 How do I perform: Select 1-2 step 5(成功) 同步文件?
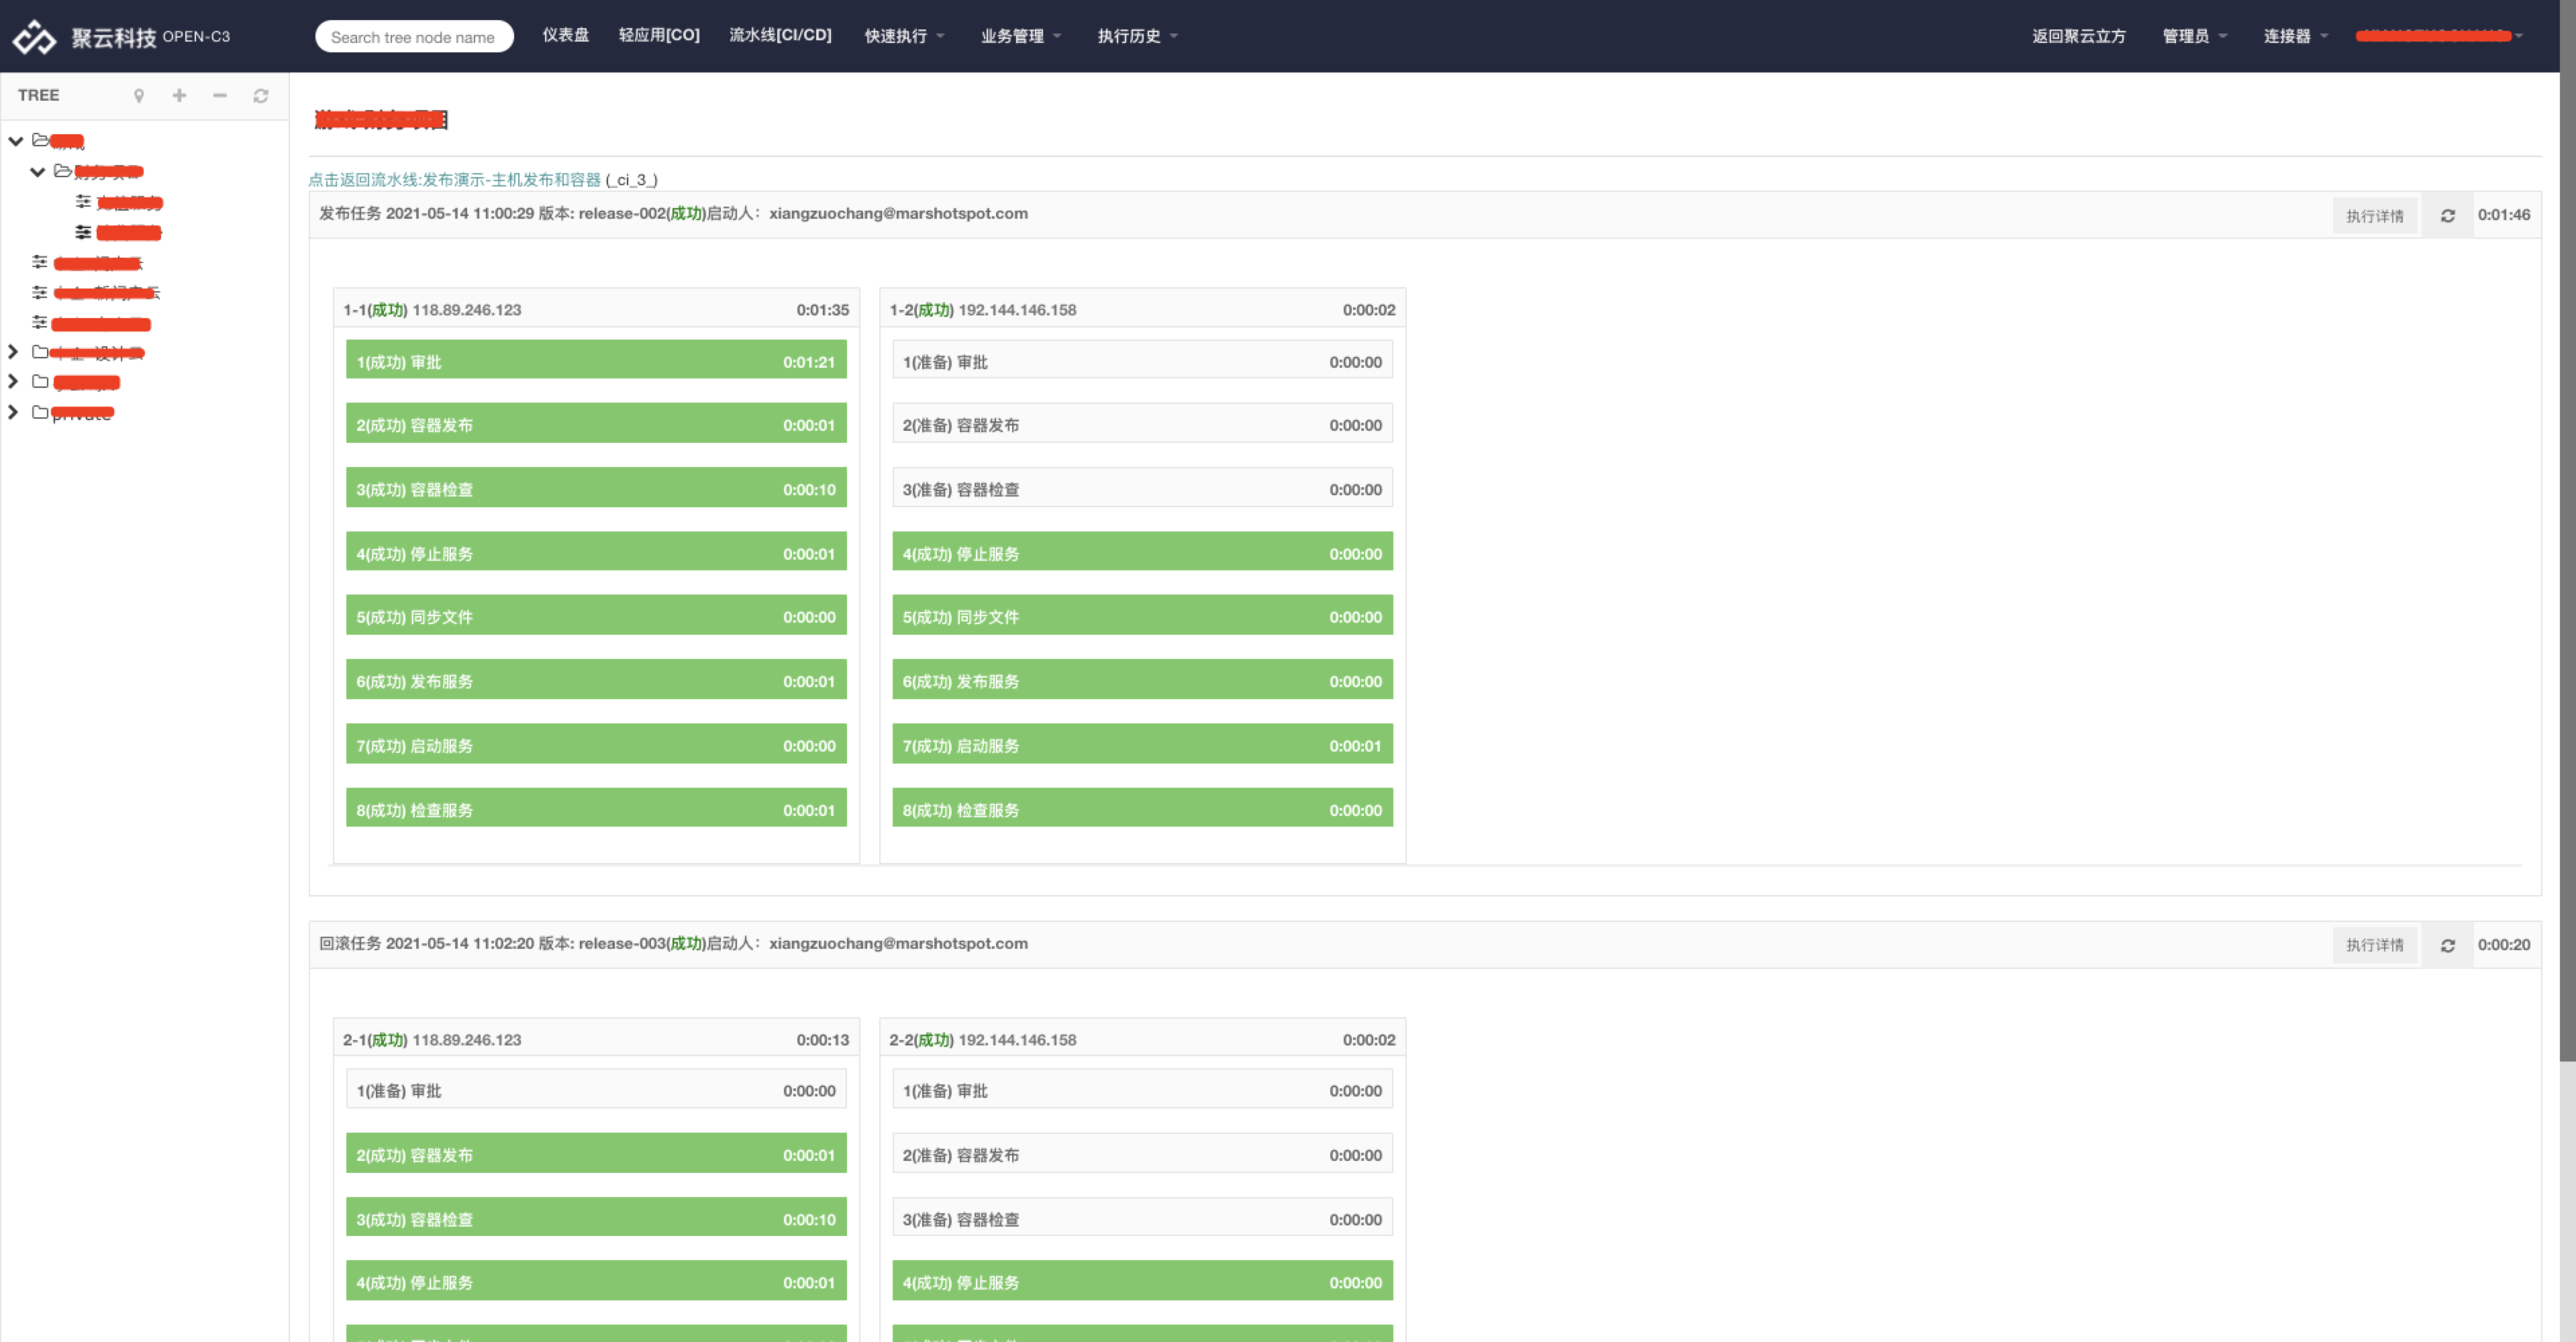[x=1142, y=616]
